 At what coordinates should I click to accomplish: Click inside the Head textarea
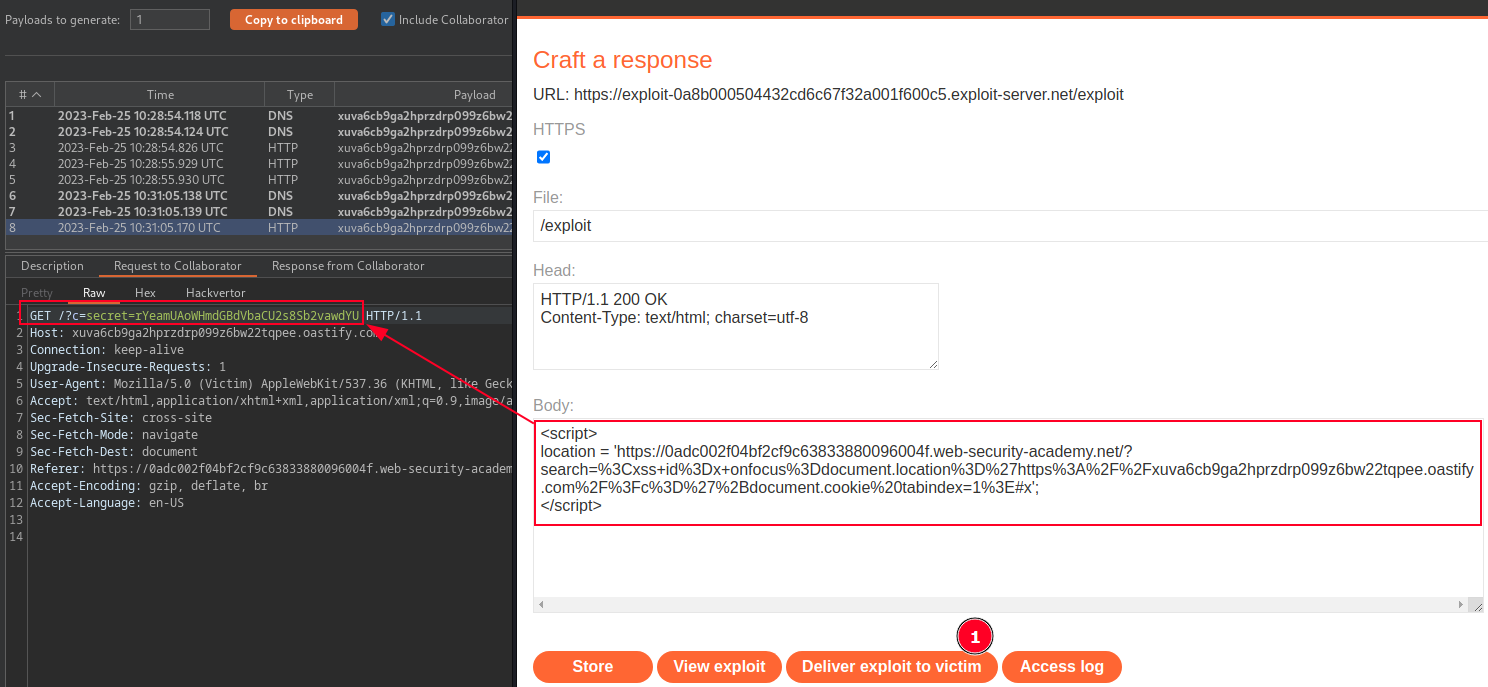(736, 326)
